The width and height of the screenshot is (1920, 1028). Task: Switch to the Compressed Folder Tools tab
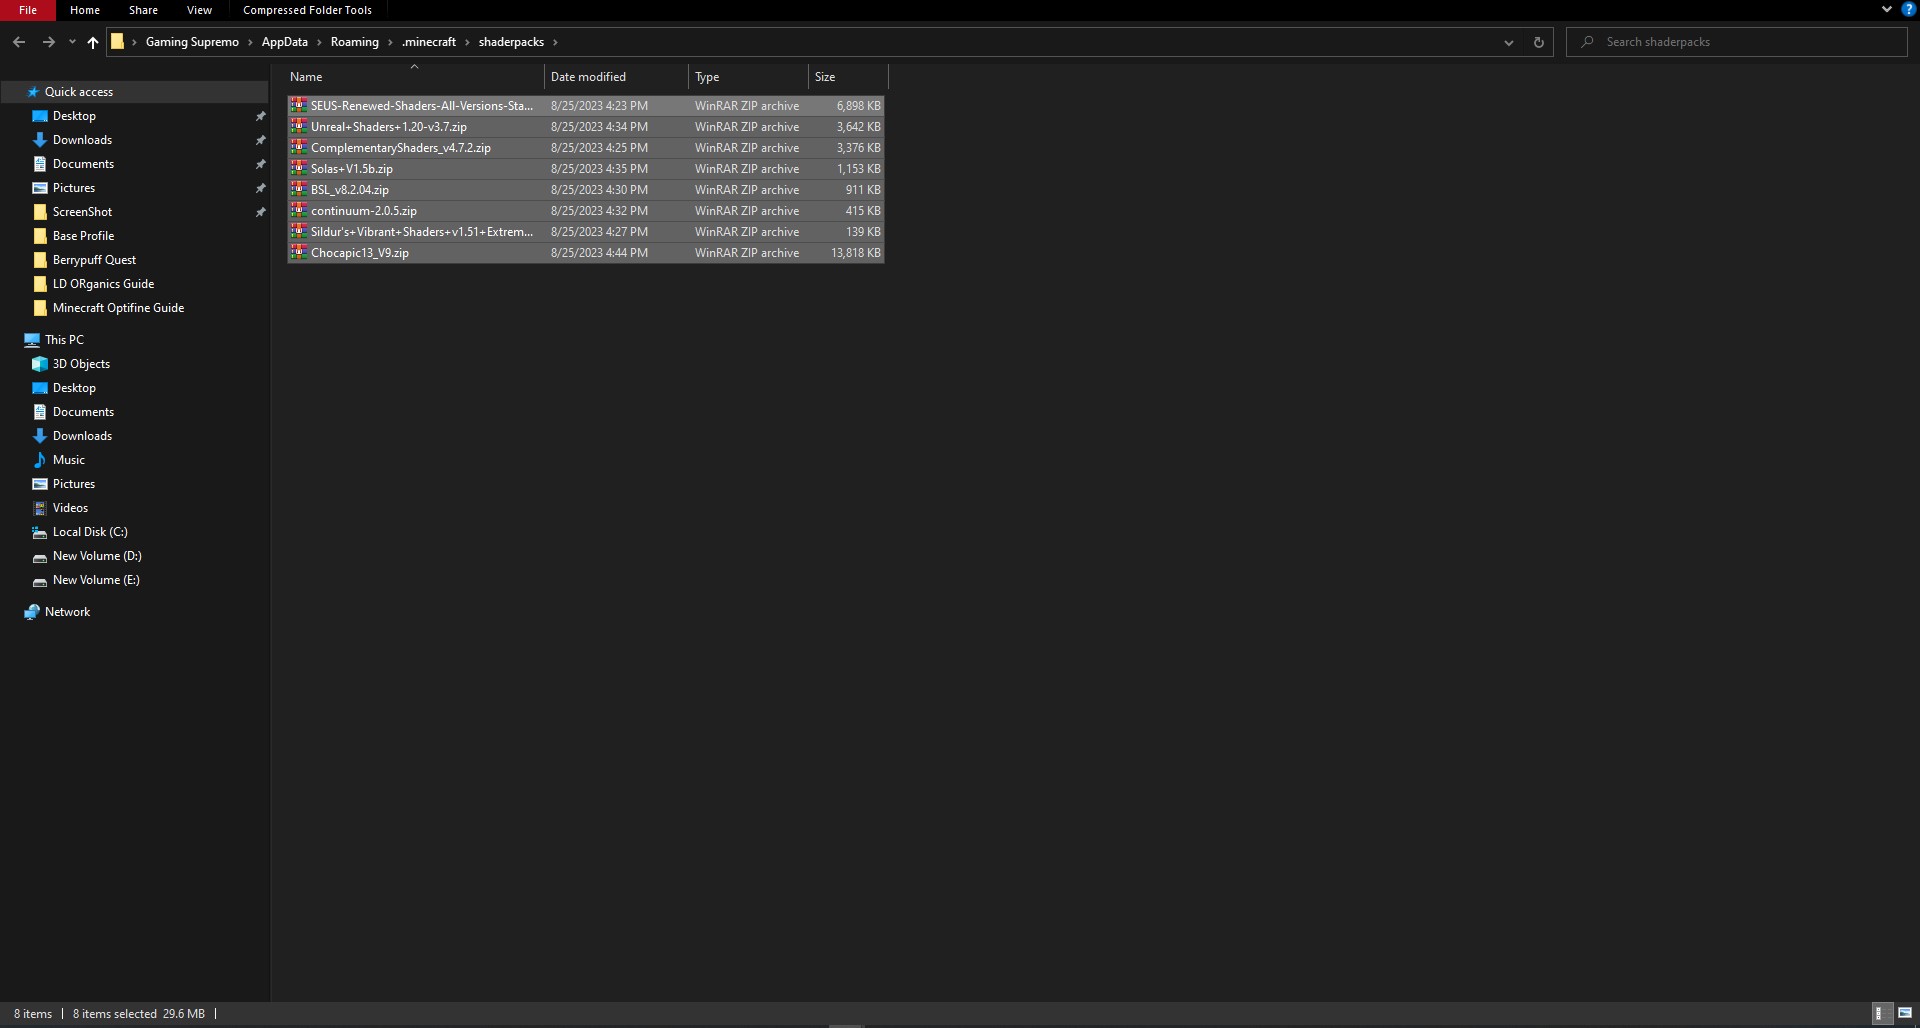[x=306, y=10]
